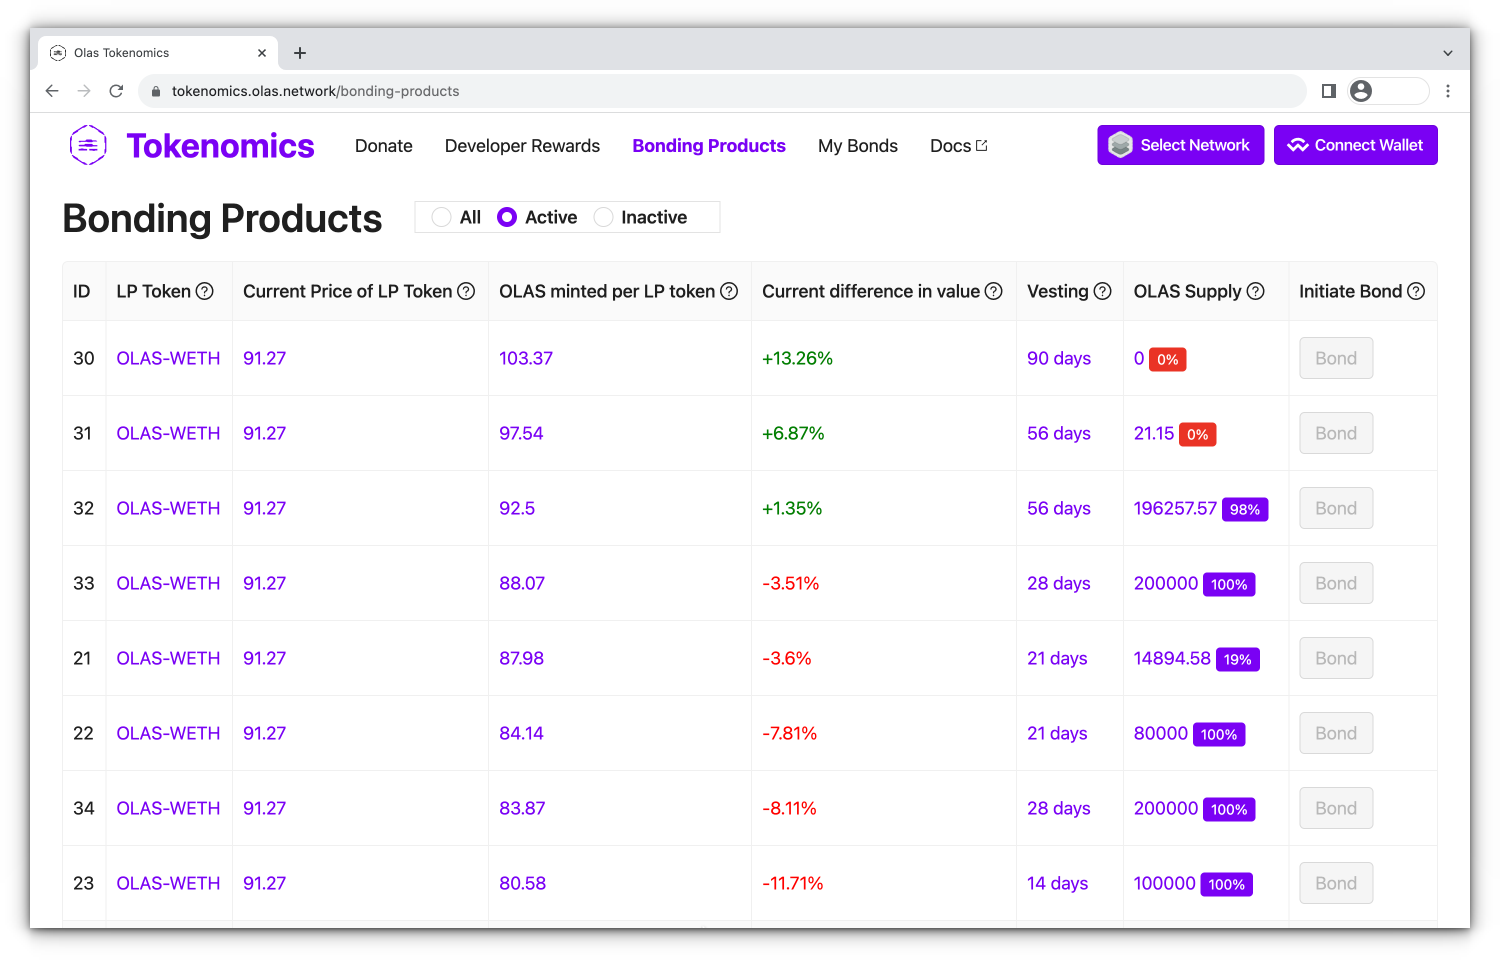The width and height of the screenshot is (1500, 960).
Task: Click the browser address bar URL field
Action: coord(700,91)
